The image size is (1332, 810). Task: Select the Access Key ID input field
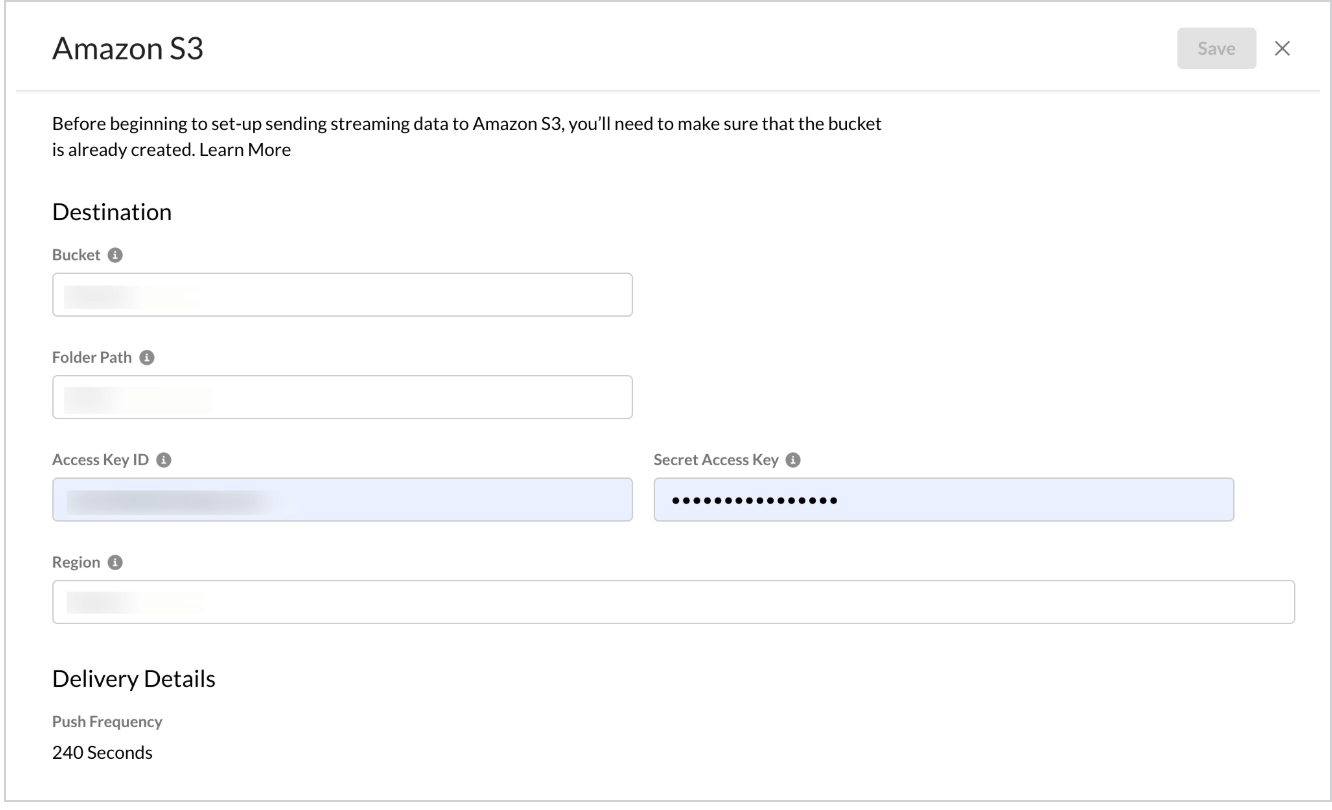point(342,500)
